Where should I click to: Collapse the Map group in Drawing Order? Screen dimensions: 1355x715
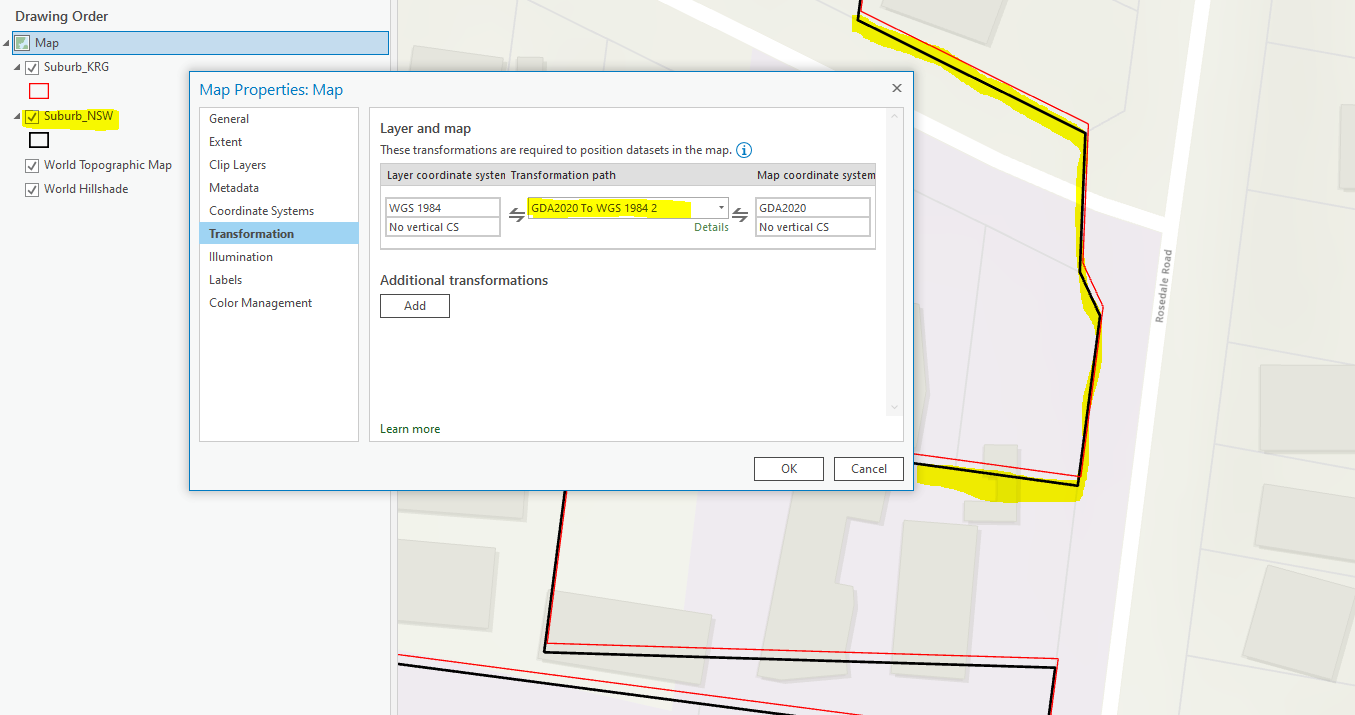[7, 42]
